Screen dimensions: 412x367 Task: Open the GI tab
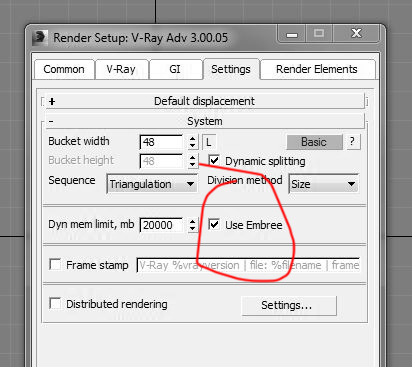[175, 69]
